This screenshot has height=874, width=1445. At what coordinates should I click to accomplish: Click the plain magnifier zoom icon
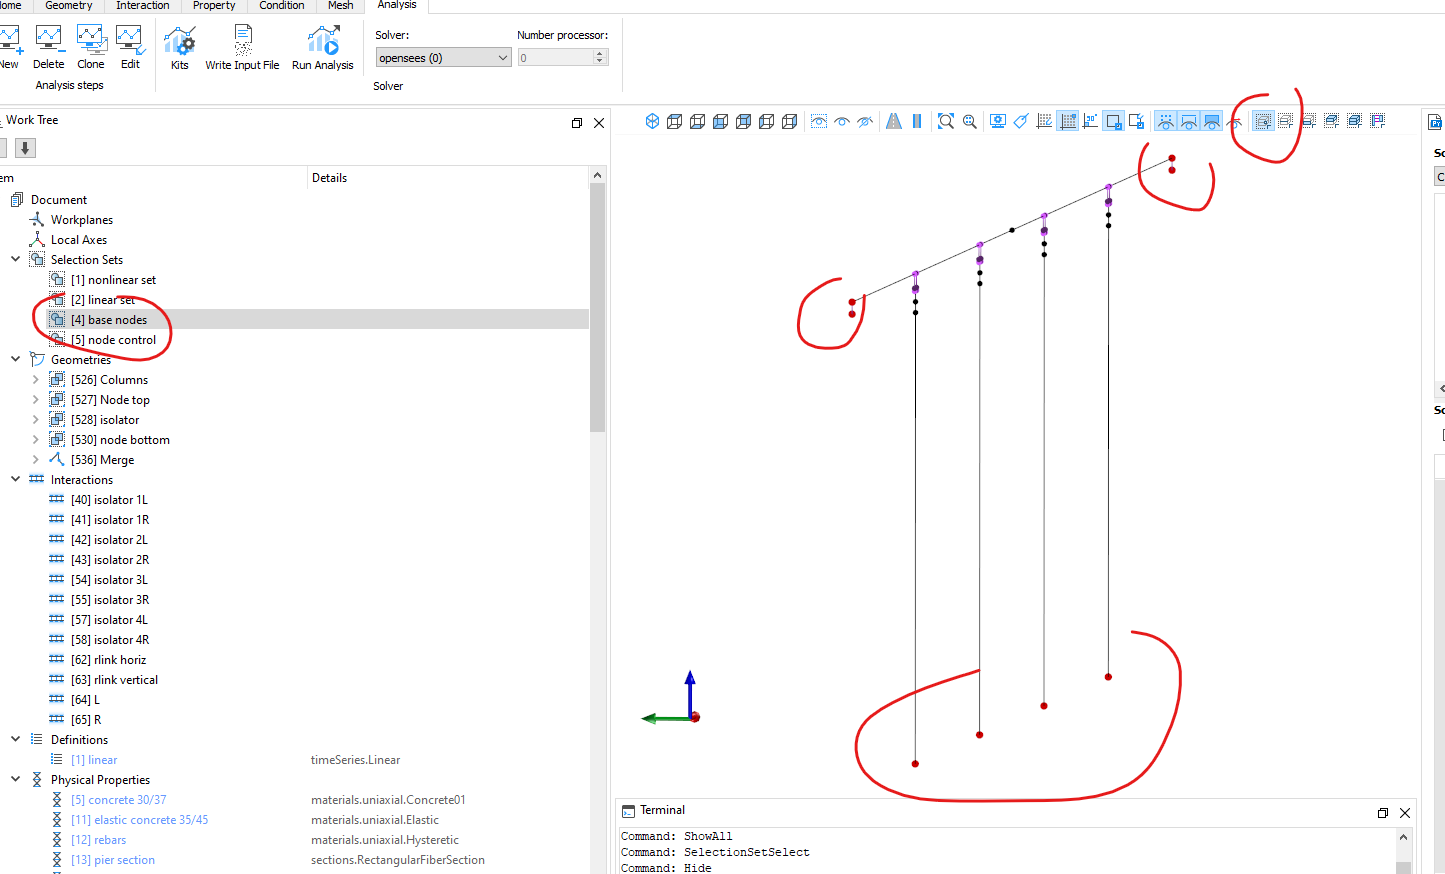coord(969,121)
